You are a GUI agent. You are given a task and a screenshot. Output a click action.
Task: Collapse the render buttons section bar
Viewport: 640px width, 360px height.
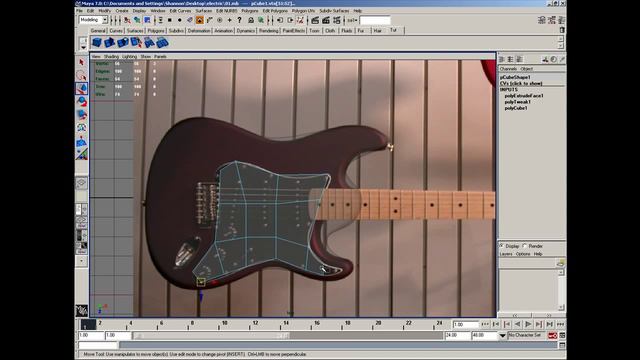point(307,20)
